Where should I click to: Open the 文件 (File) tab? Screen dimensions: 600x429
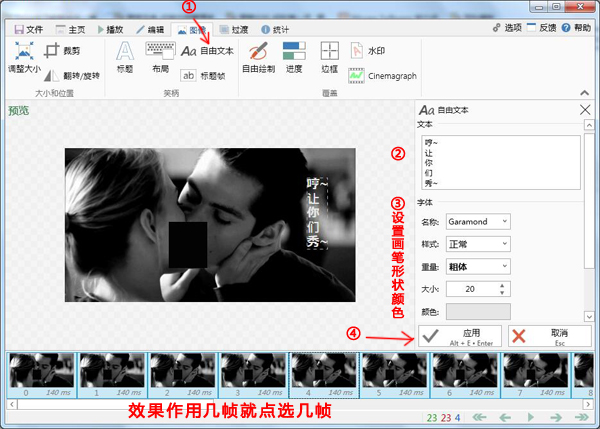29,29
